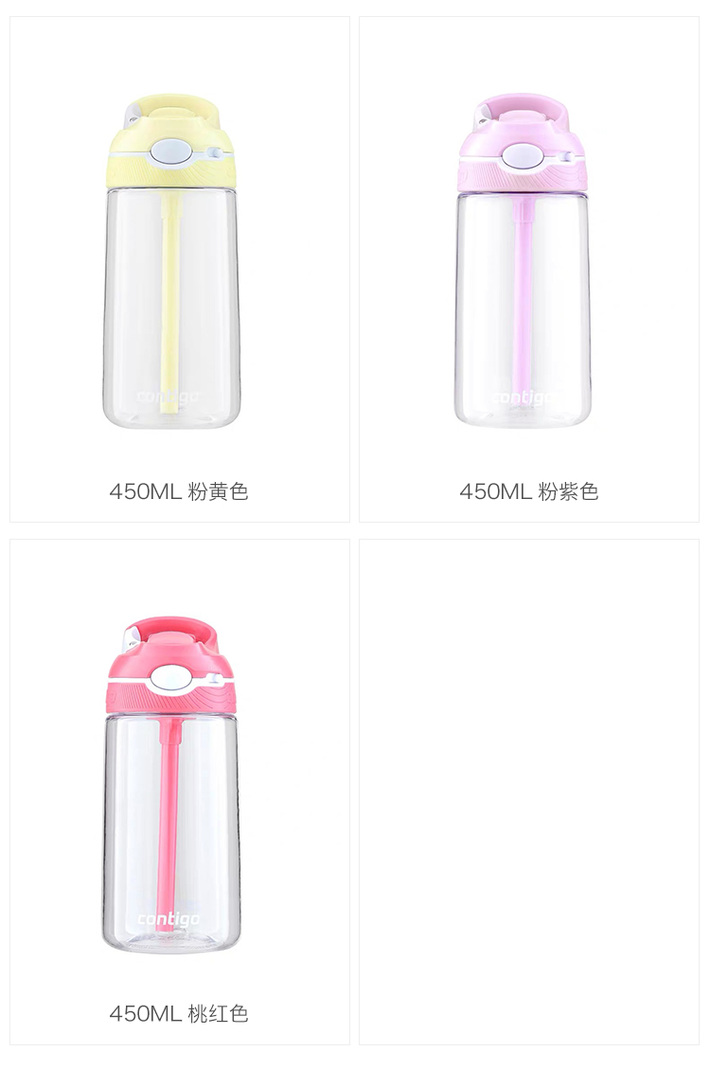Select the purple 450ML bottle image
Viewport: 710px width, 1087px height.
click(x=523, y=261)
